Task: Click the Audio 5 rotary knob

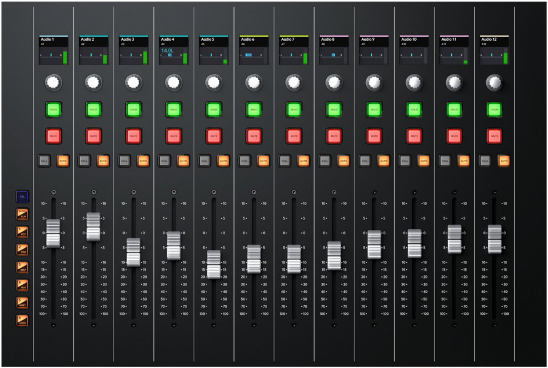Action: pyautogui.click(x=214, y=83)
